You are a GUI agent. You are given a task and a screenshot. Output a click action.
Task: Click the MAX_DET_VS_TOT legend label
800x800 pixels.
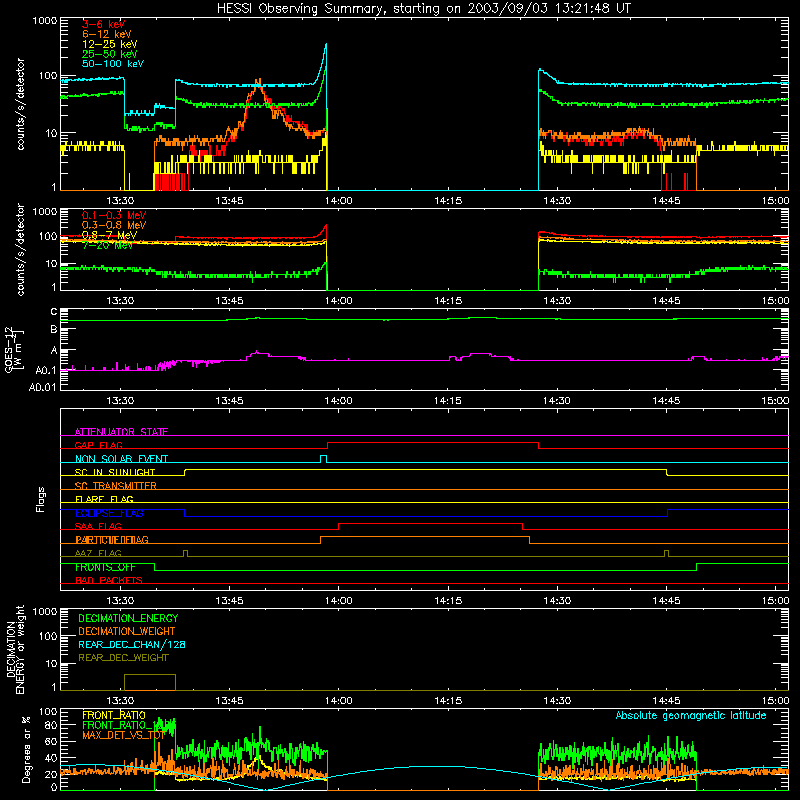(x=123, y=735)
